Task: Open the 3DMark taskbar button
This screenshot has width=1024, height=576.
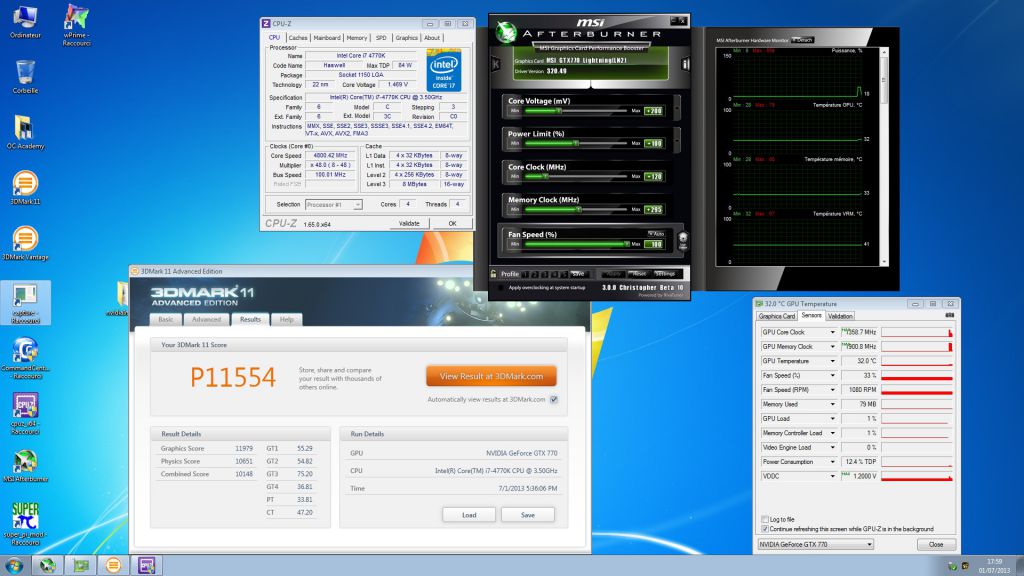Action: pos(114,565)
